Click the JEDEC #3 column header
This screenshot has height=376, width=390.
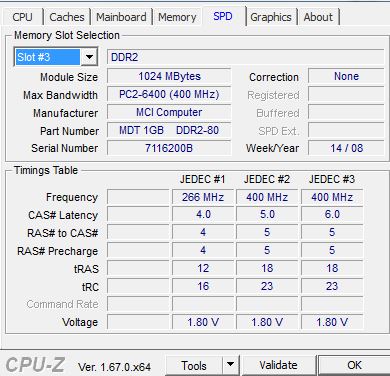tap(332, 179)
